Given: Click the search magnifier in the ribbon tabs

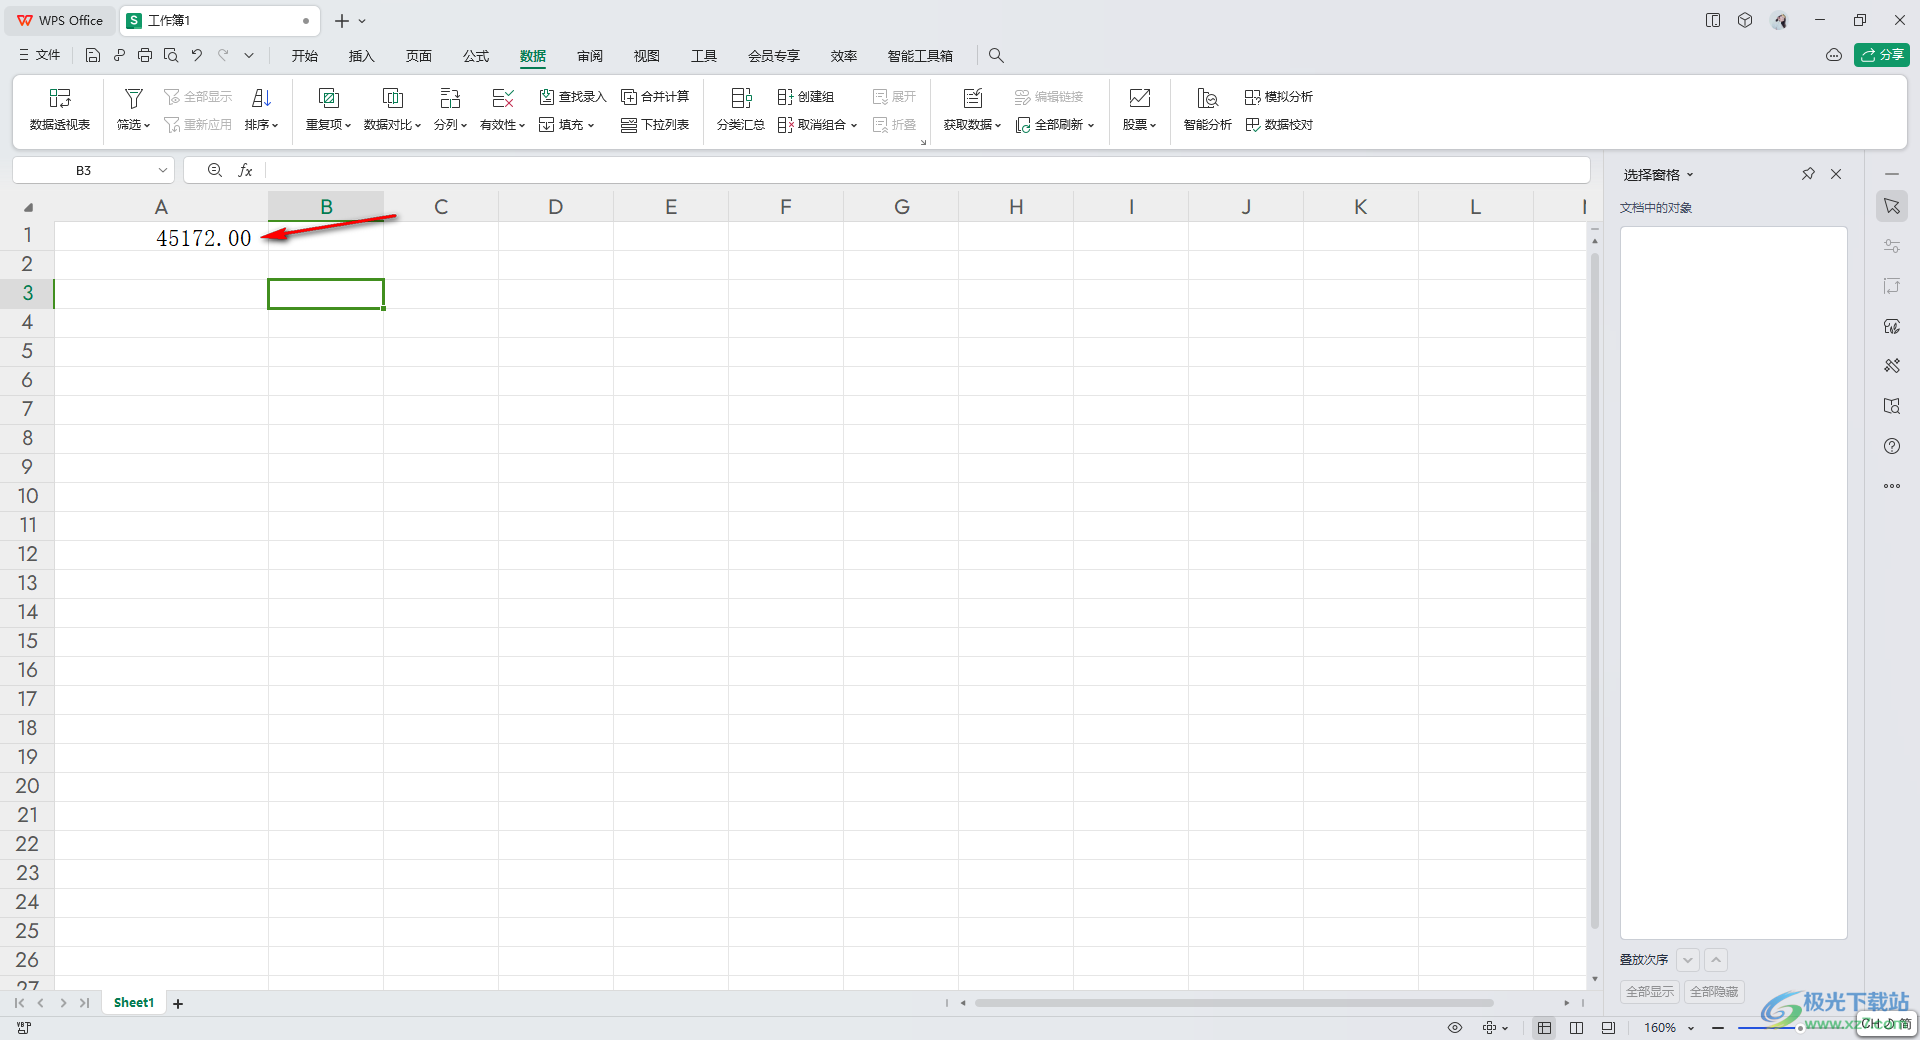Looking at the screenshot, I should [x=996, y=56].
